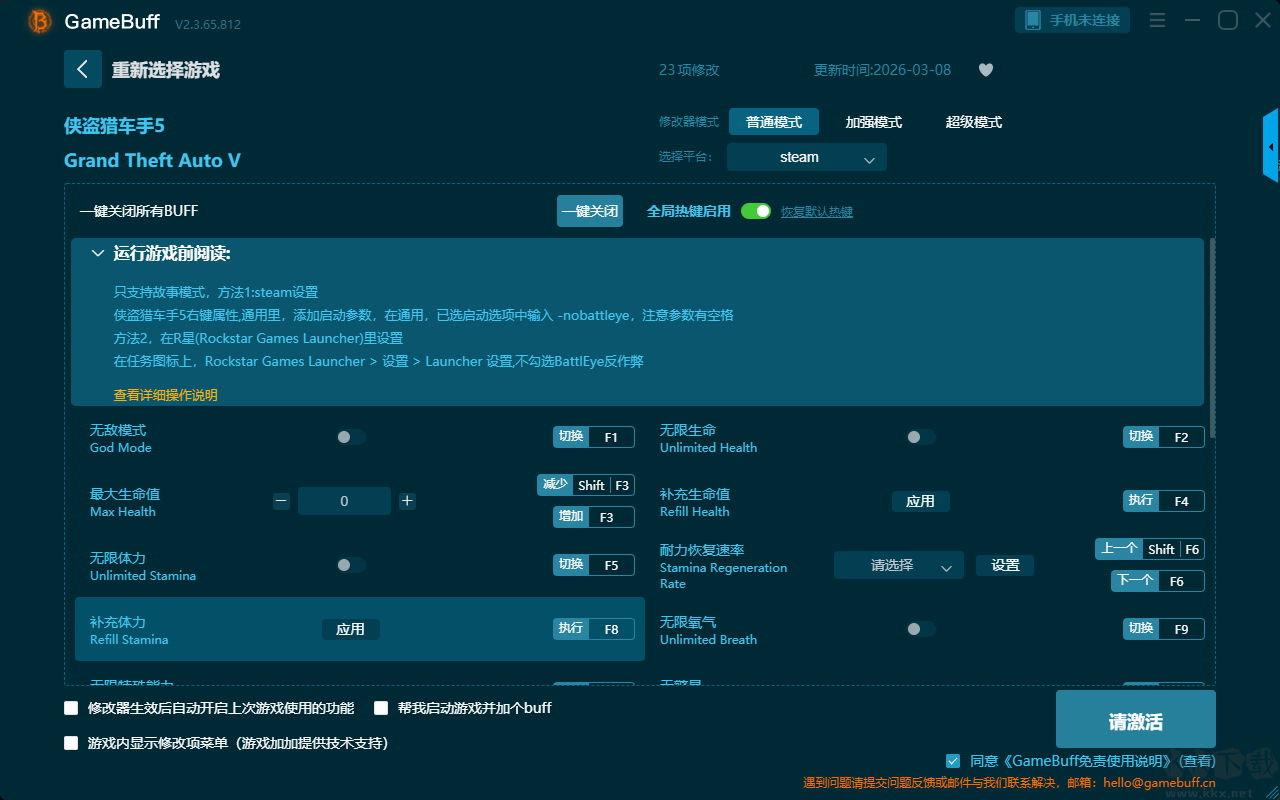1280x800 pixels.
Task: Click the GameBuff logo icon
Action: [40, 21]
